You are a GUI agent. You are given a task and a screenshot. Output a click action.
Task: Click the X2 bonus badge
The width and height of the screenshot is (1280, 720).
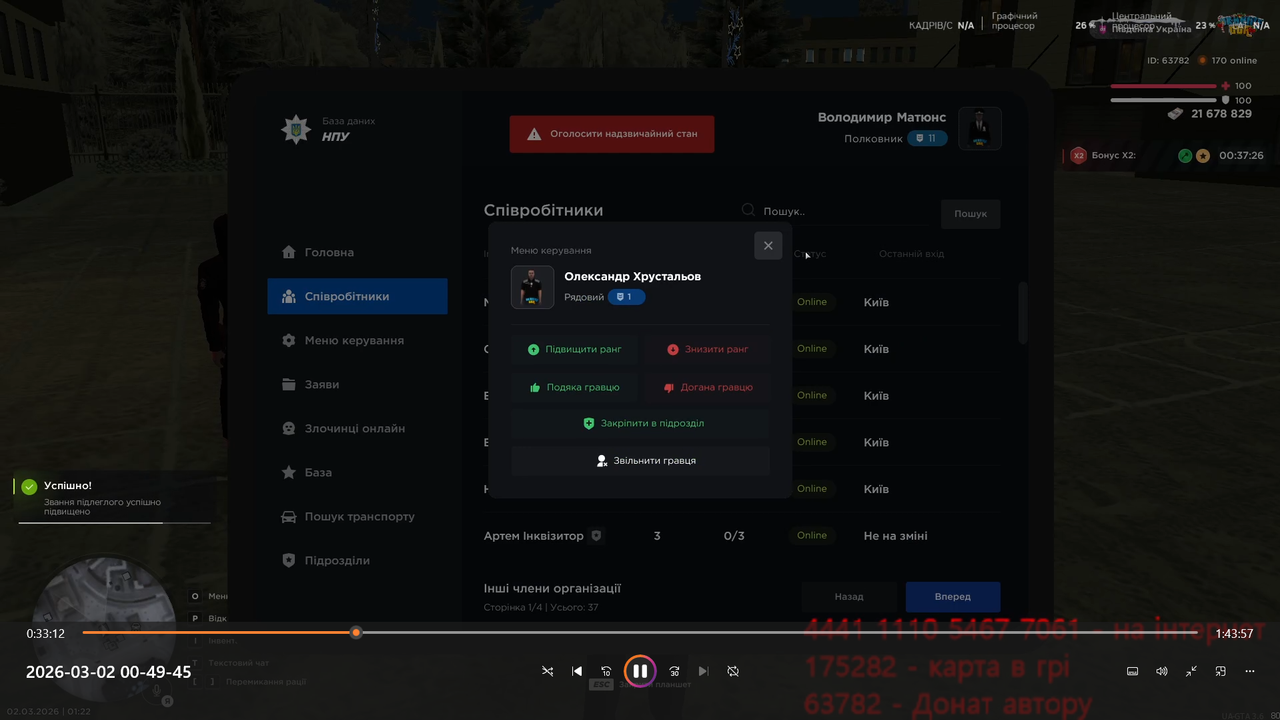1078,155
